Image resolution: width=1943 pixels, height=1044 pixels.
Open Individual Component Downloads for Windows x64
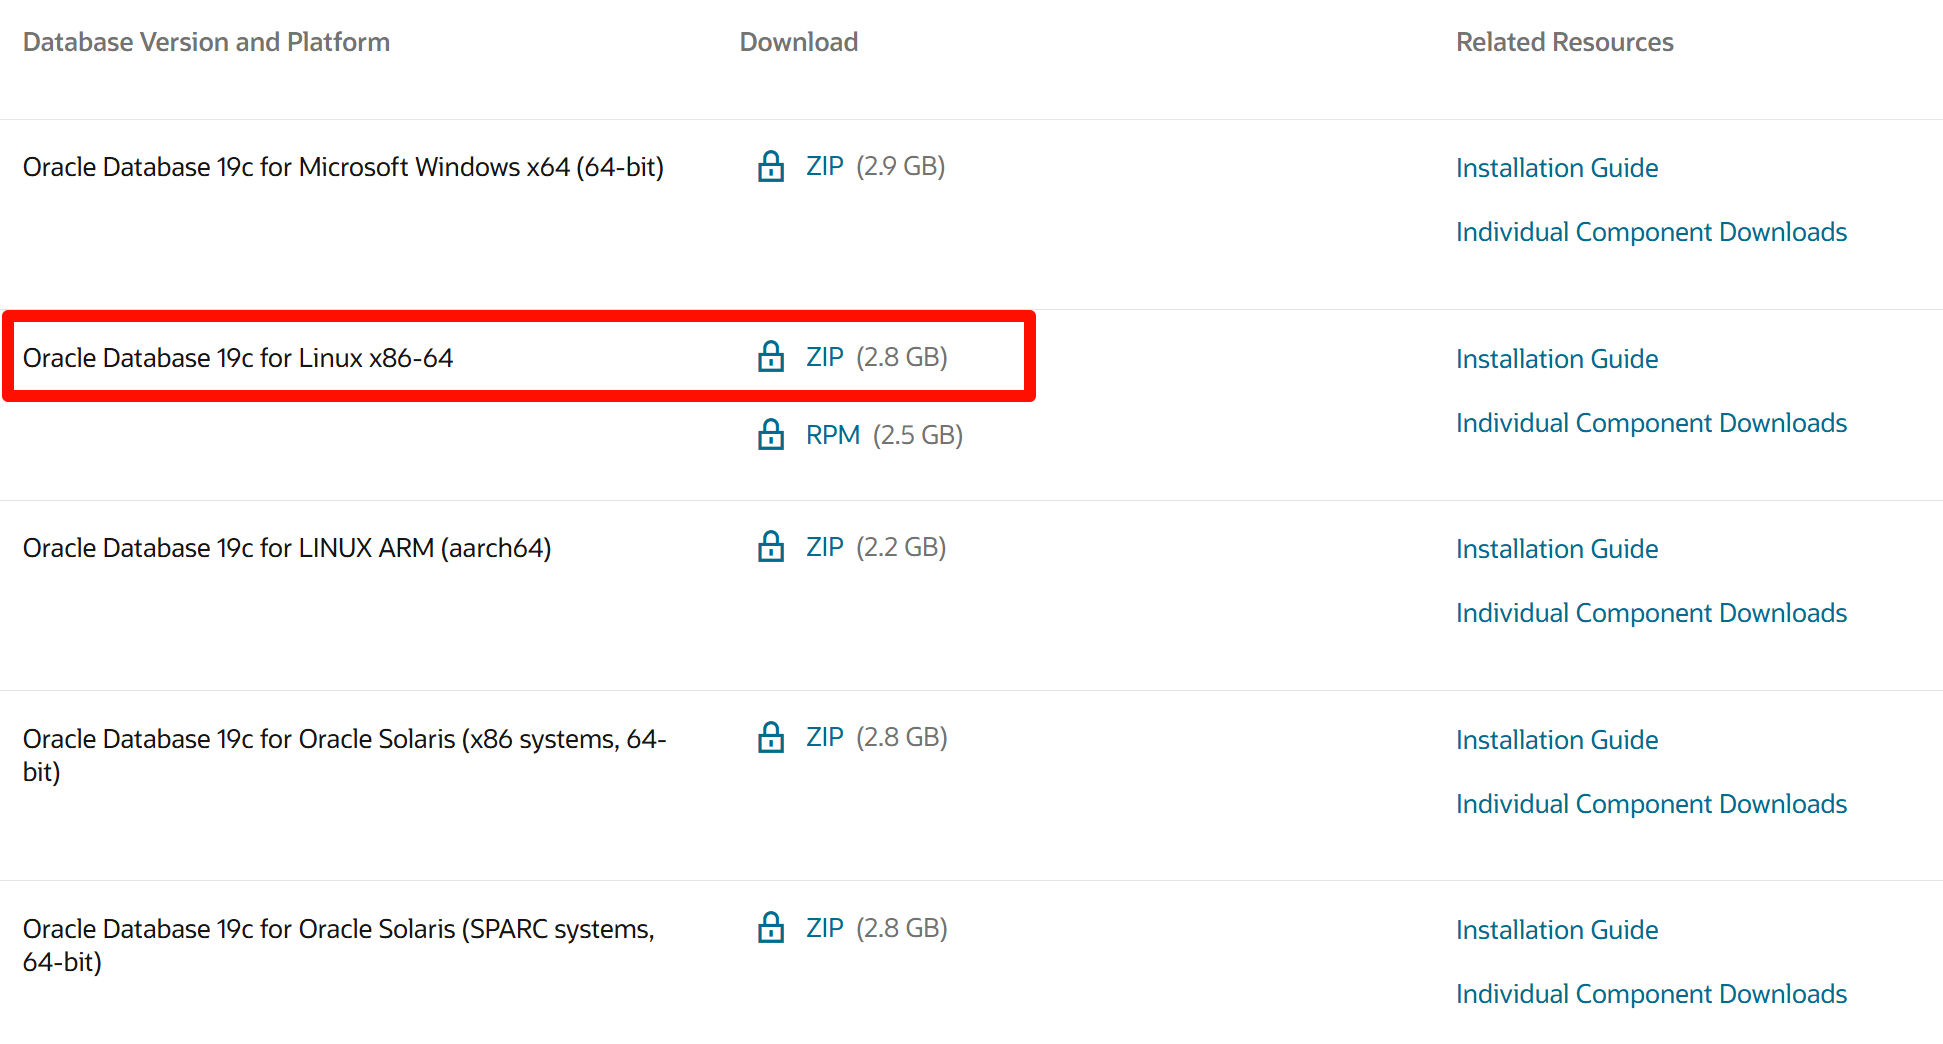pyautogui.click(x=1650, y=232)
